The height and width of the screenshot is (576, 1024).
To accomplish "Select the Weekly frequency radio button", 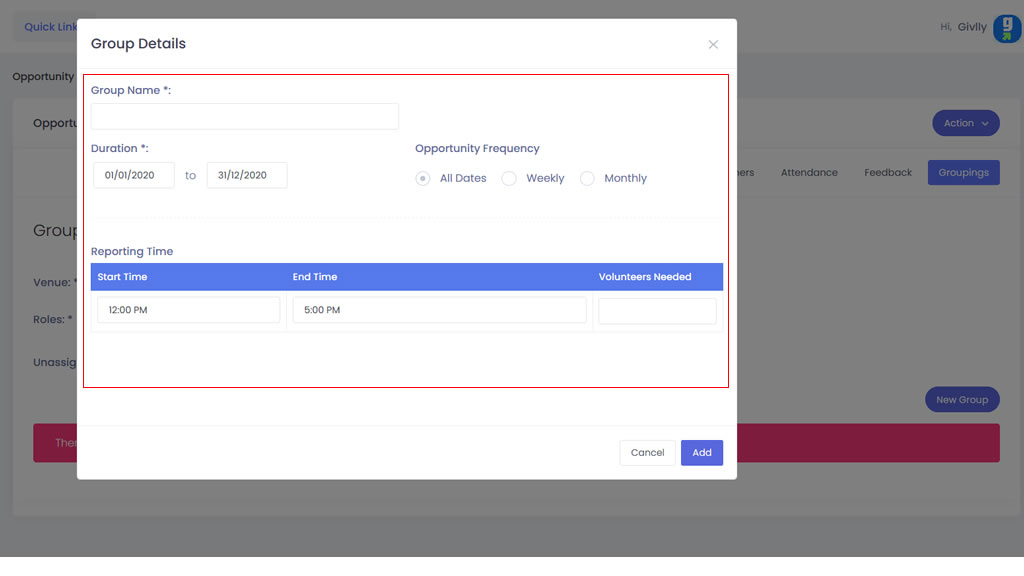I will pyautogui.click(x=509, y=178).
